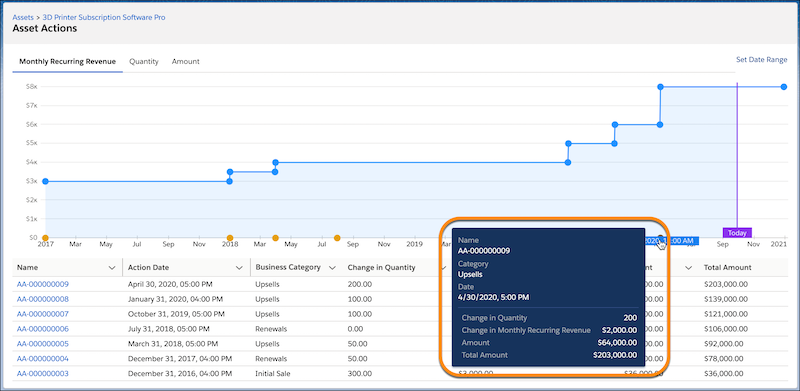800x391 pixels.
Task: Select the 'January 31, 2020, 04:00 PM' date cell
Action: coord(175,299)
